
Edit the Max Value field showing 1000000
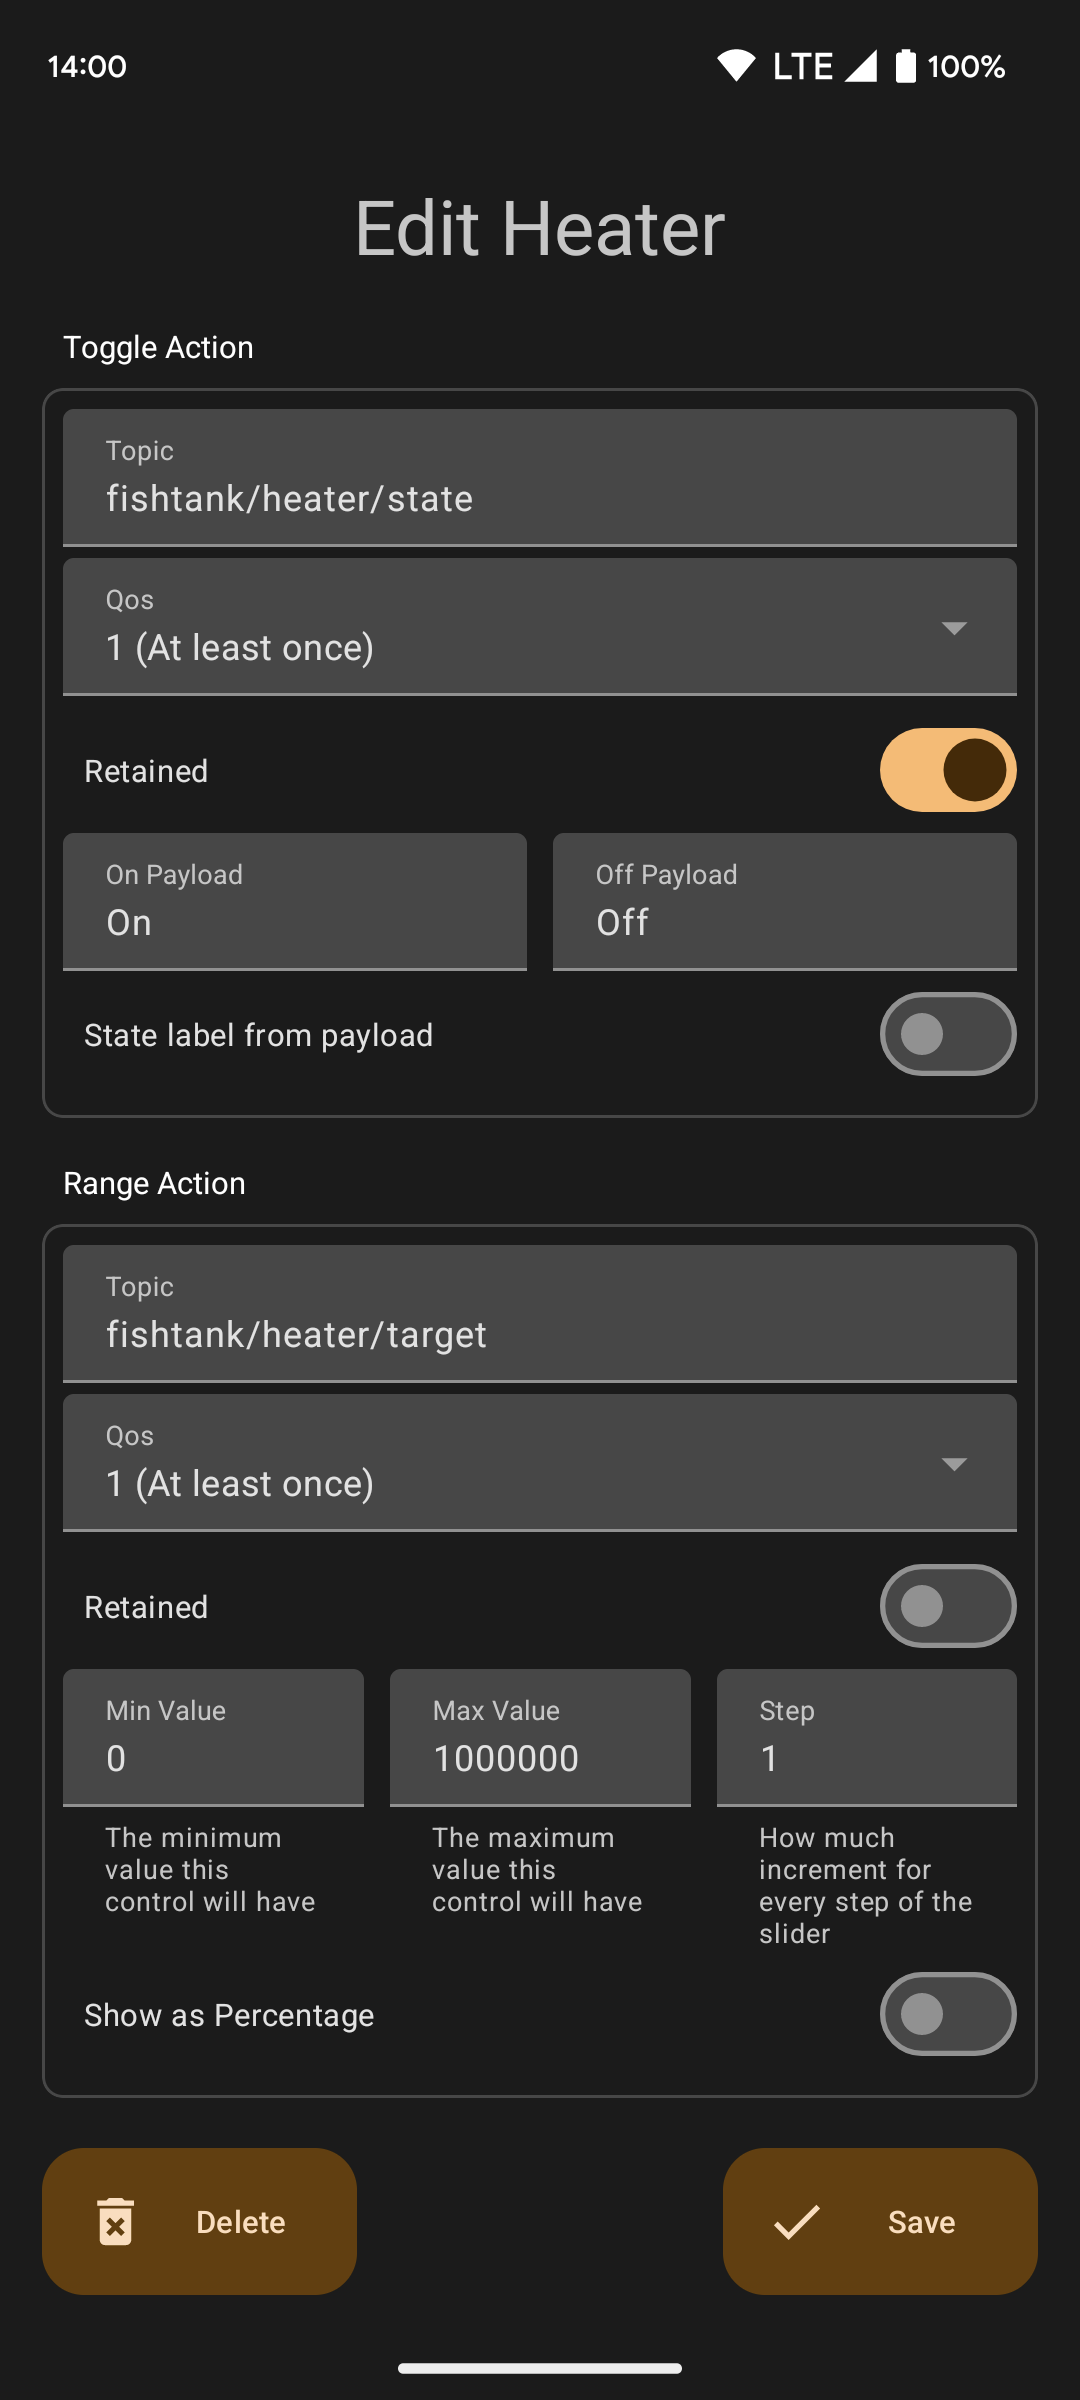(x=540, y=1738)
